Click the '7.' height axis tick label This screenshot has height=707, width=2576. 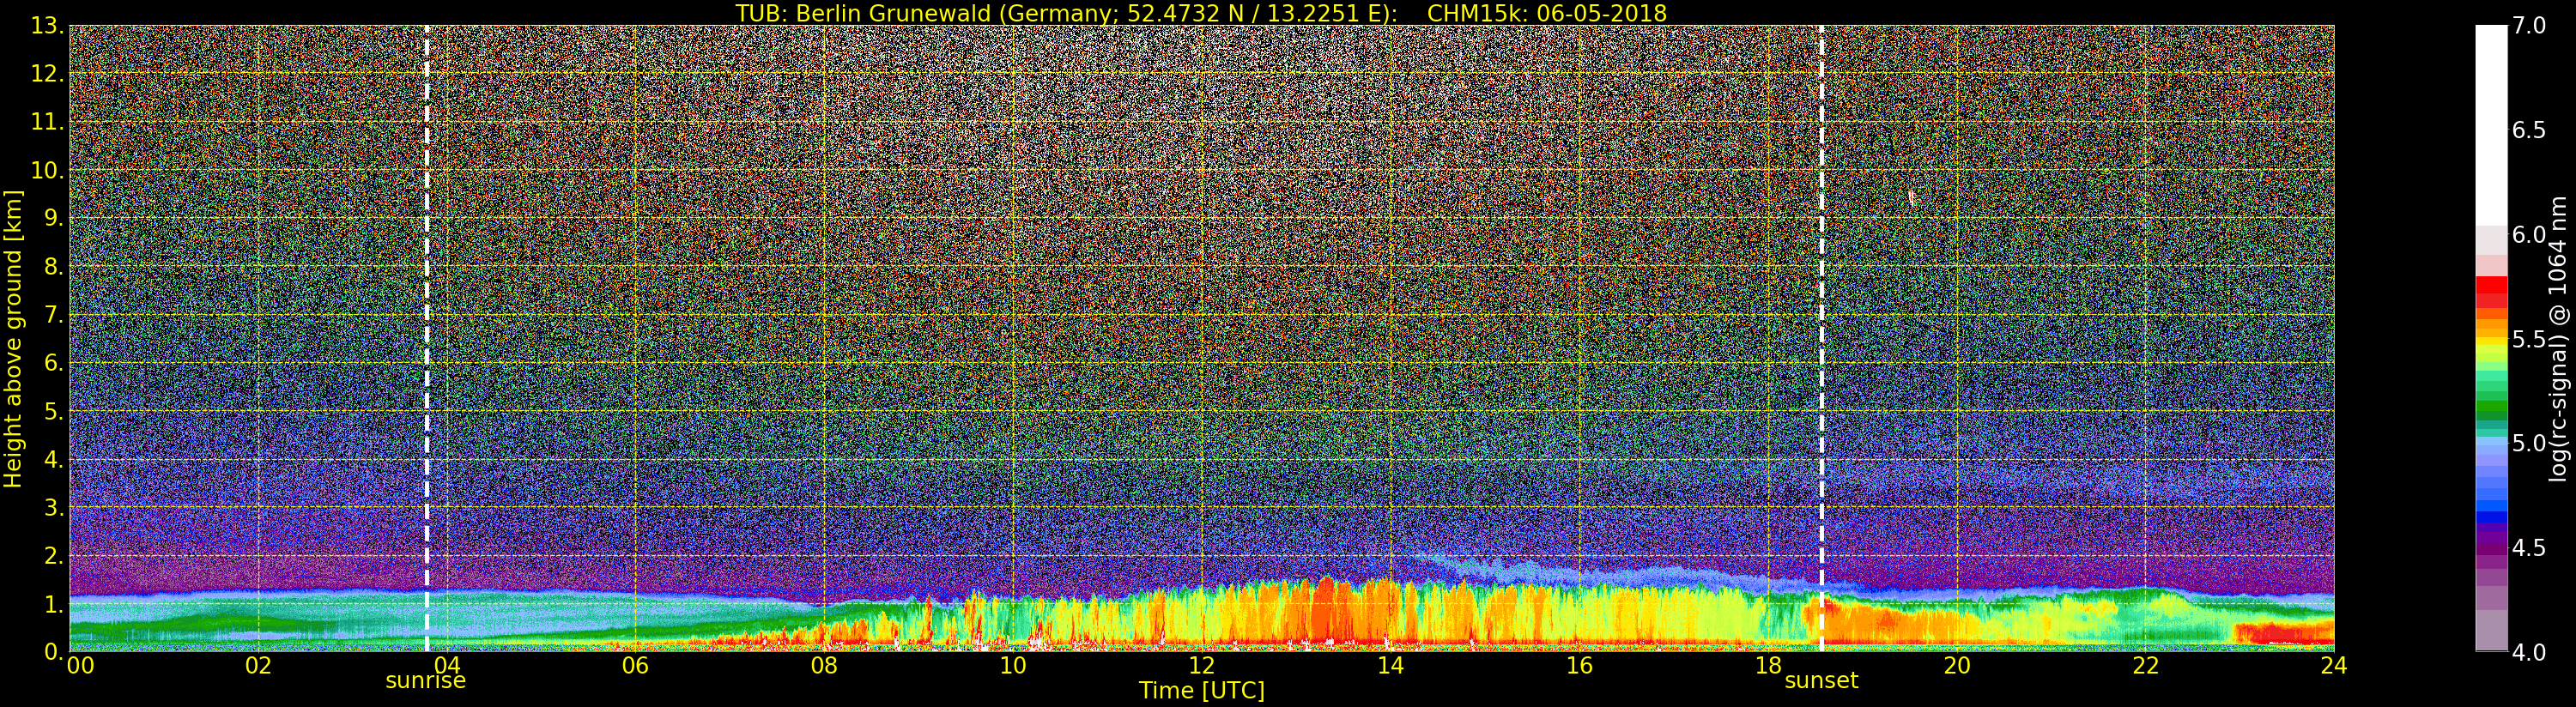tap(53, 315)
